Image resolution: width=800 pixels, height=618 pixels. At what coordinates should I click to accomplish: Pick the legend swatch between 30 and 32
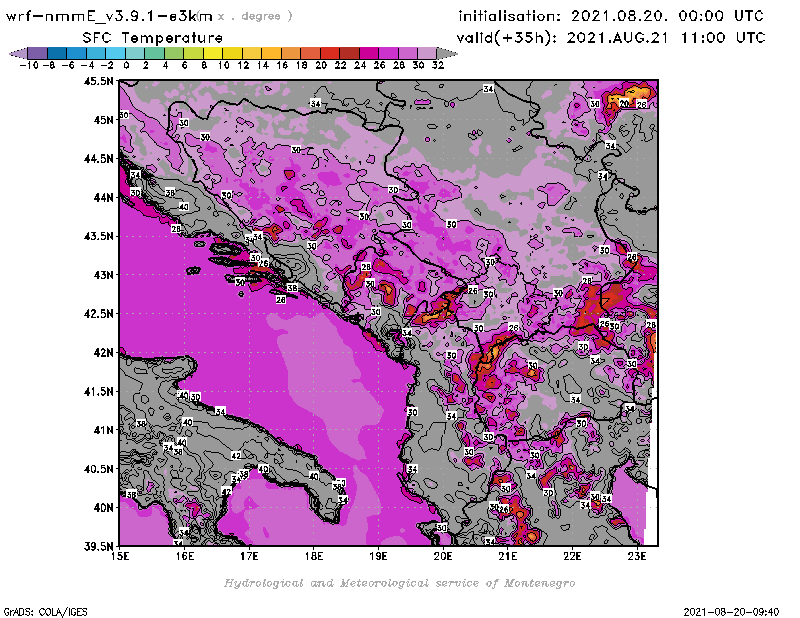[427, 53]
